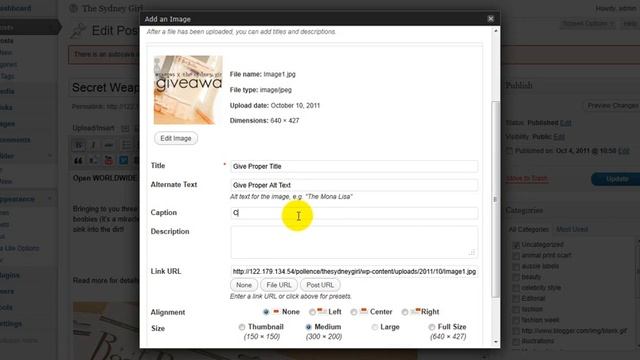Select alignment Left radio button
This screenshot has width=640, height=360.
312,312
